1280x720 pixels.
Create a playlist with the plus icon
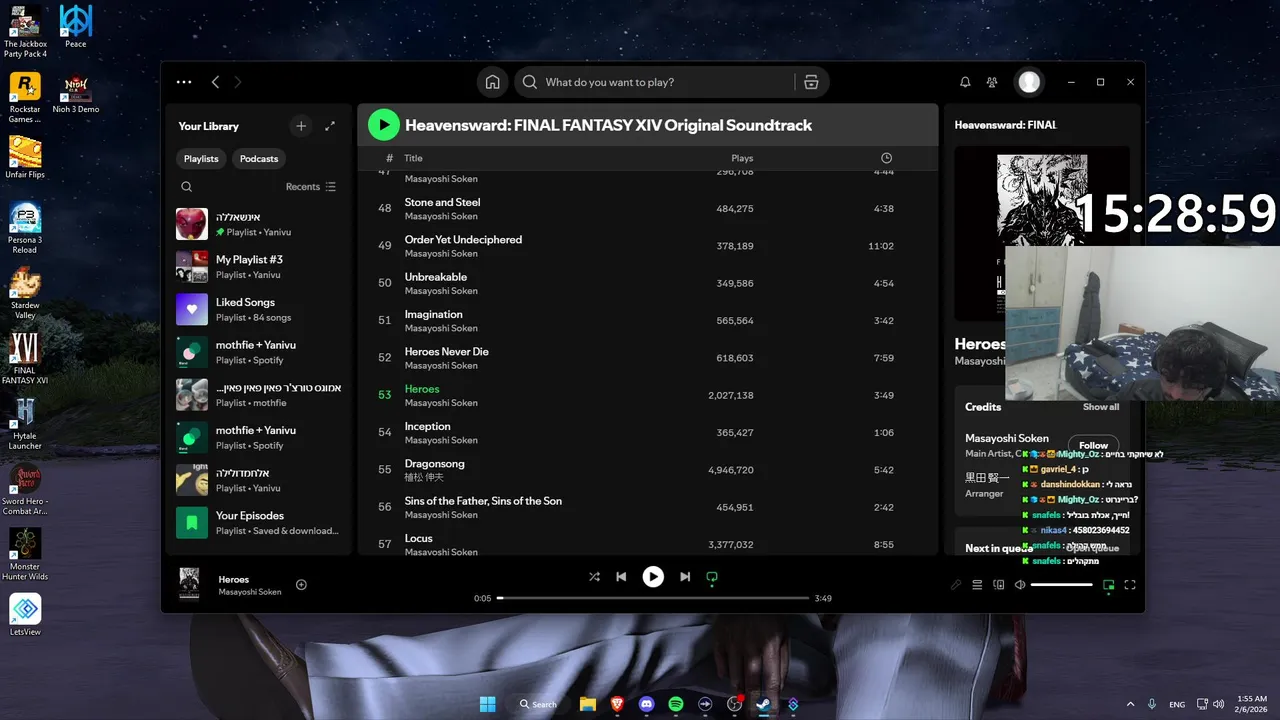pos(301,126)
